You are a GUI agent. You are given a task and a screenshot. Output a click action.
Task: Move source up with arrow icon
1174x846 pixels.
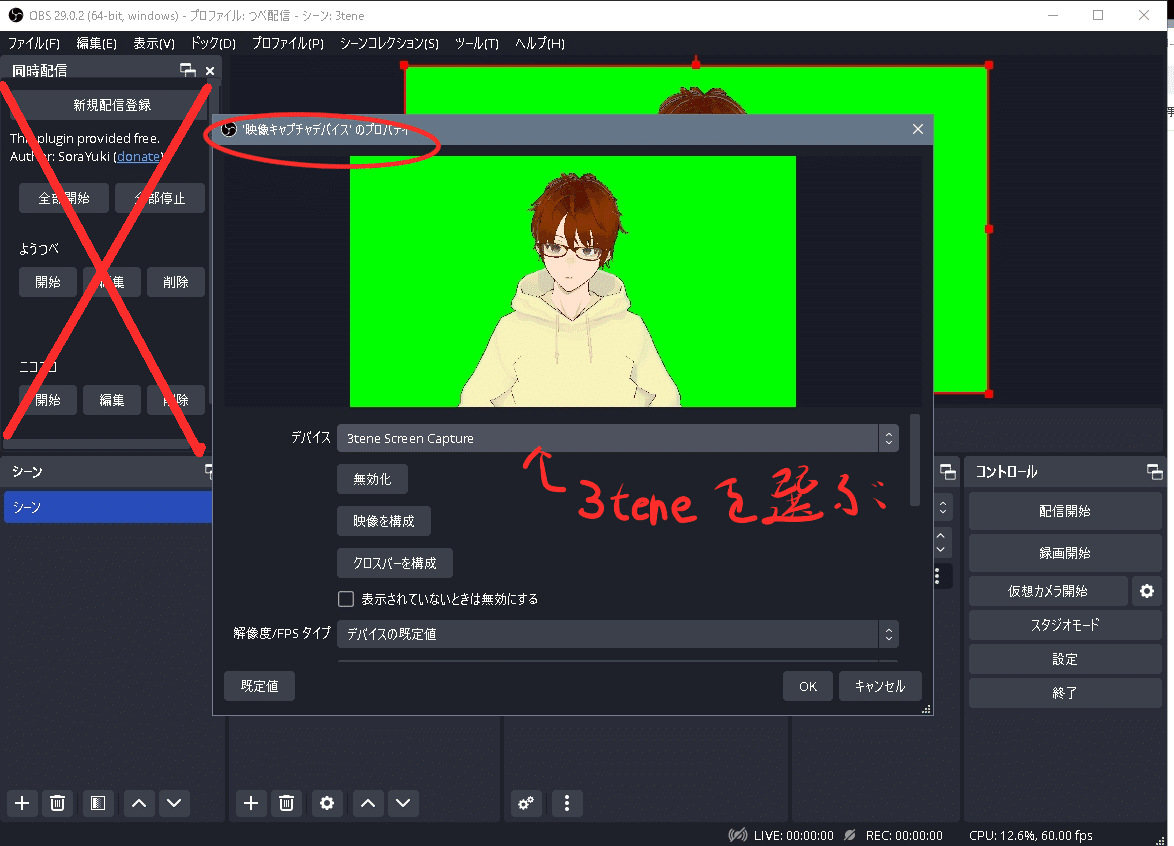[368, 803]
